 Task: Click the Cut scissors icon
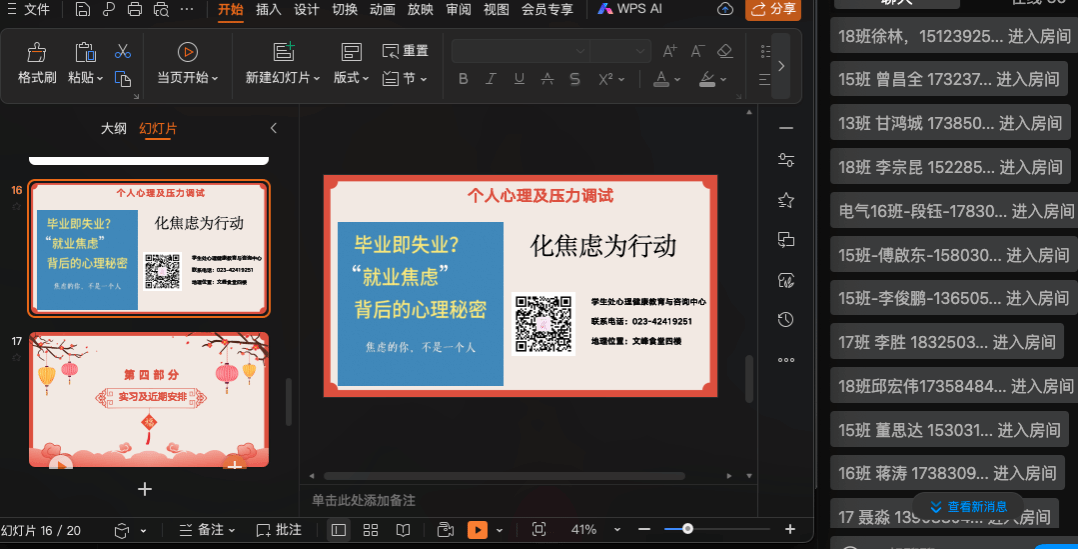123,51
